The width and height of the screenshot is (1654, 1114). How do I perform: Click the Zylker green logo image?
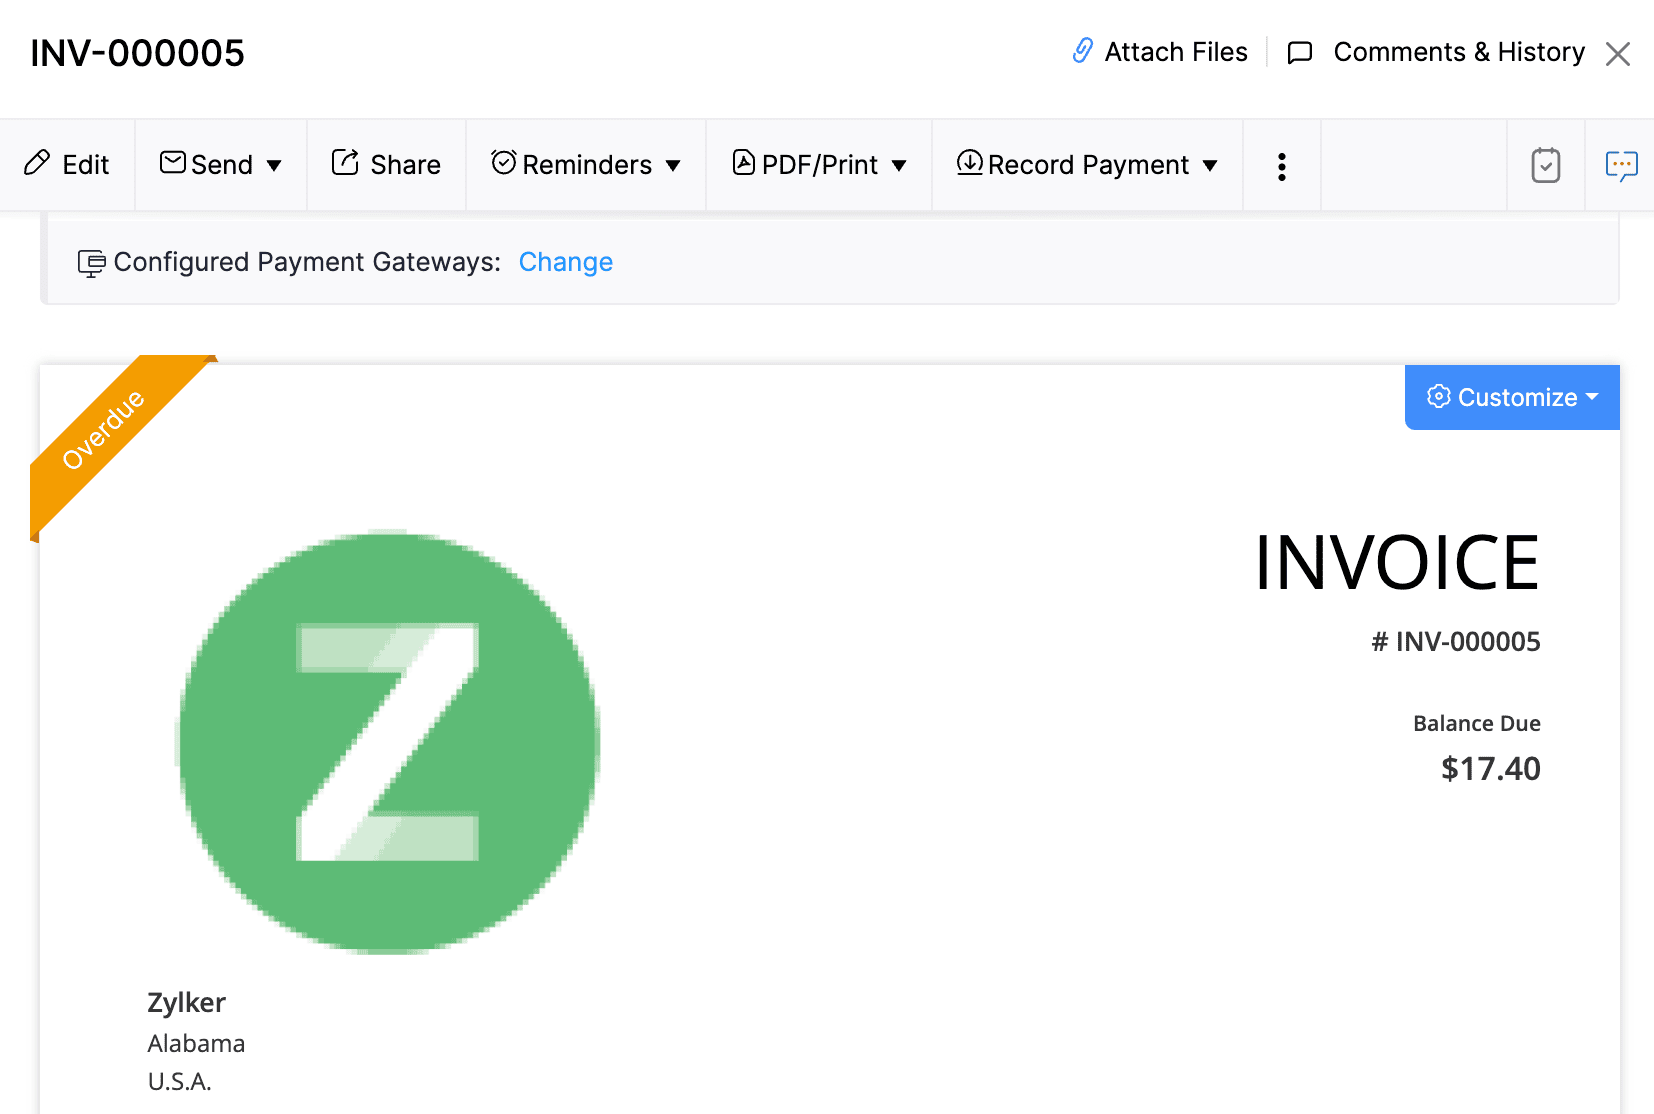pos(389,741)
